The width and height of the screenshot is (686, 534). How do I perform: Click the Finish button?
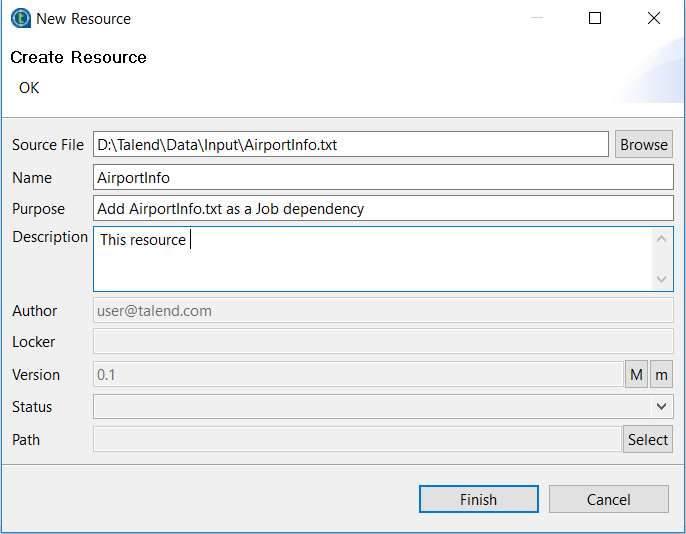(478, 499)
